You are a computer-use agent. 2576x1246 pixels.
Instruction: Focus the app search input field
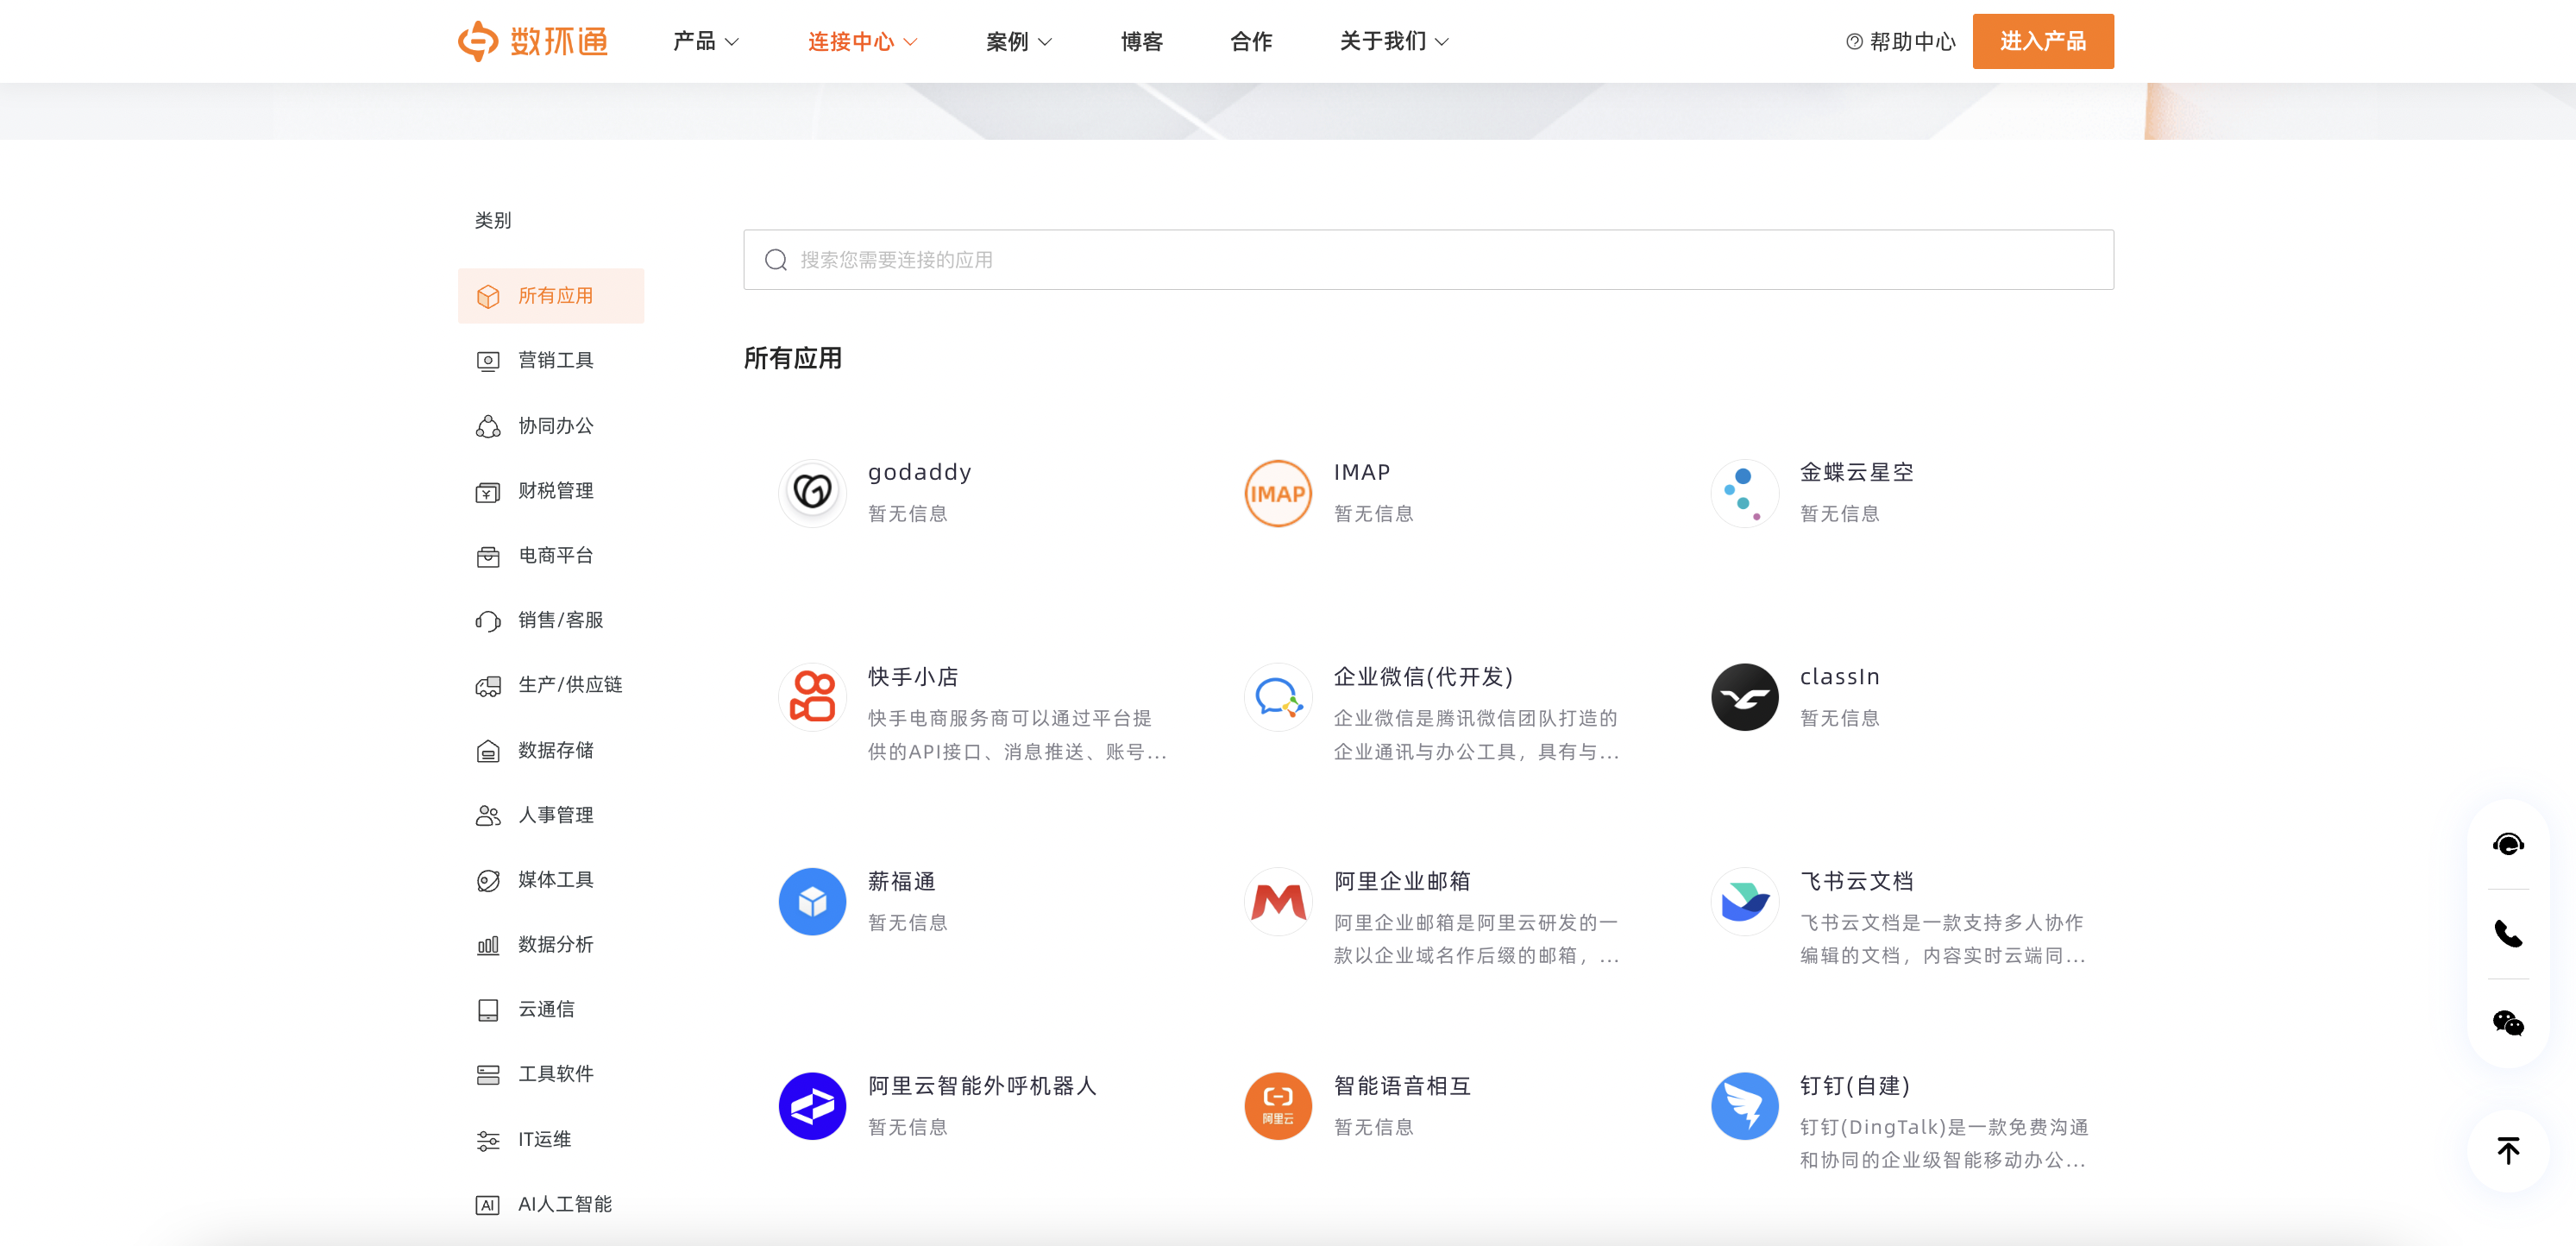[x=1428, y=260]
